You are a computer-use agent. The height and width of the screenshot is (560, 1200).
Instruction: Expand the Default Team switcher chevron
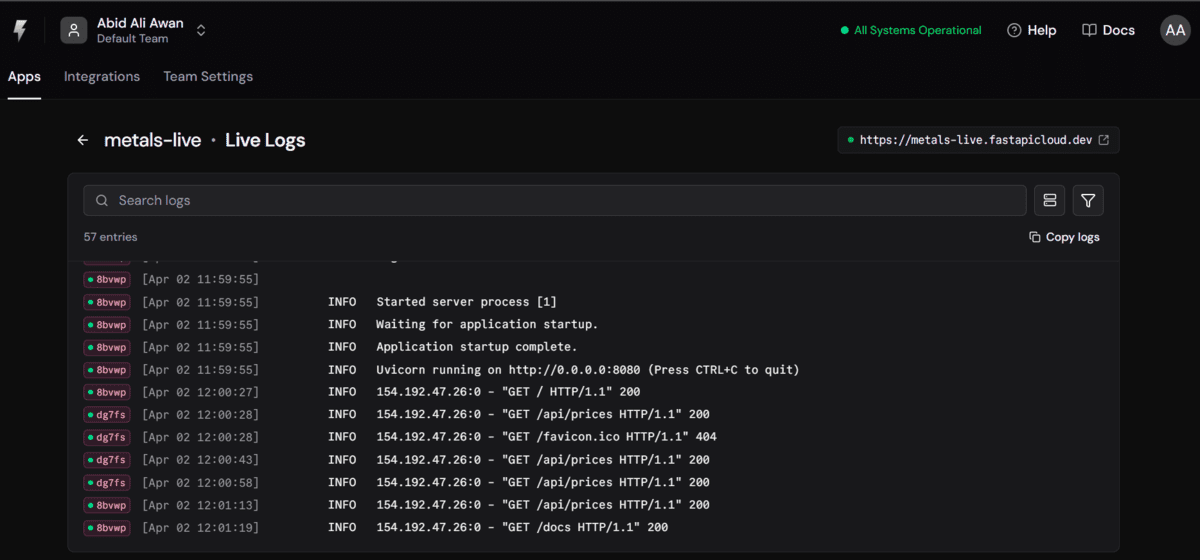tap(201, 31)
